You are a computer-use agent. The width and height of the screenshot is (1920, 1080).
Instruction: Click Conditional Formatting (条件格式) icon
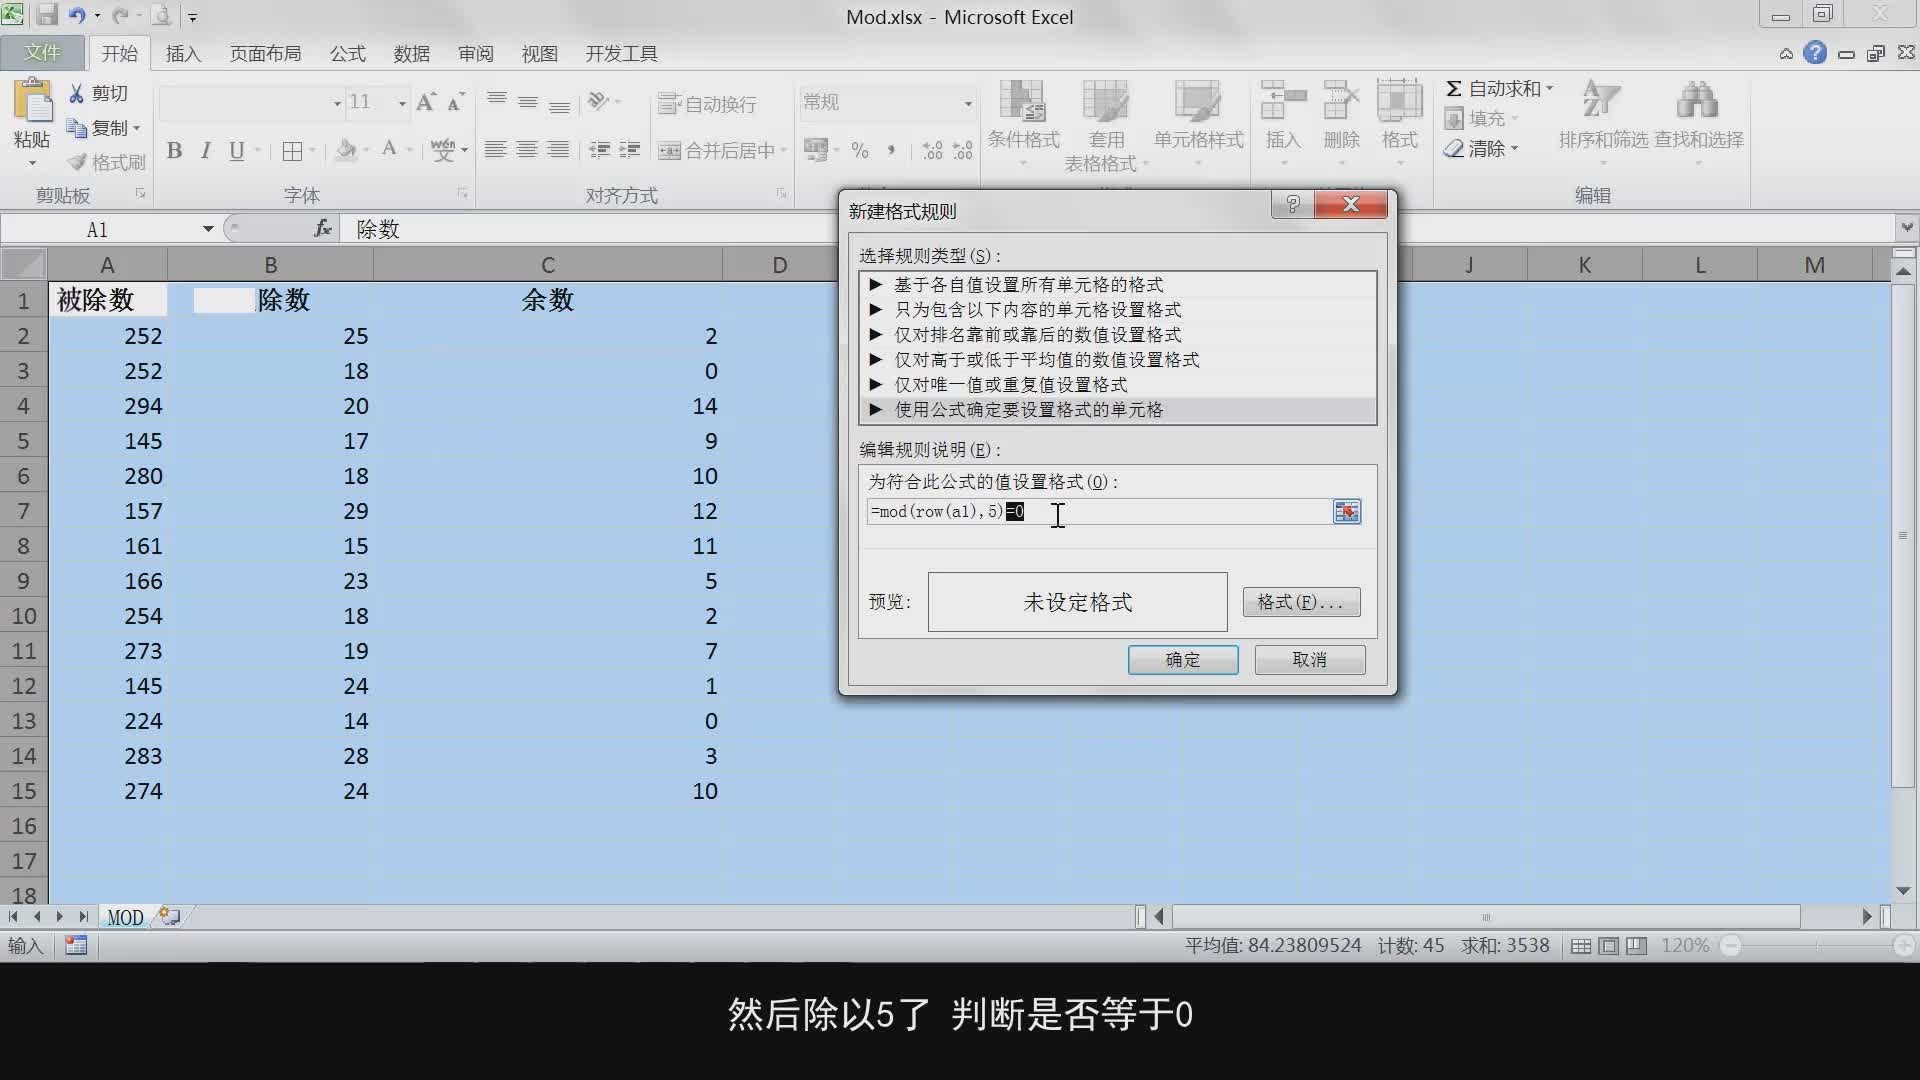pyautogui.click(x=1023, y=103)
